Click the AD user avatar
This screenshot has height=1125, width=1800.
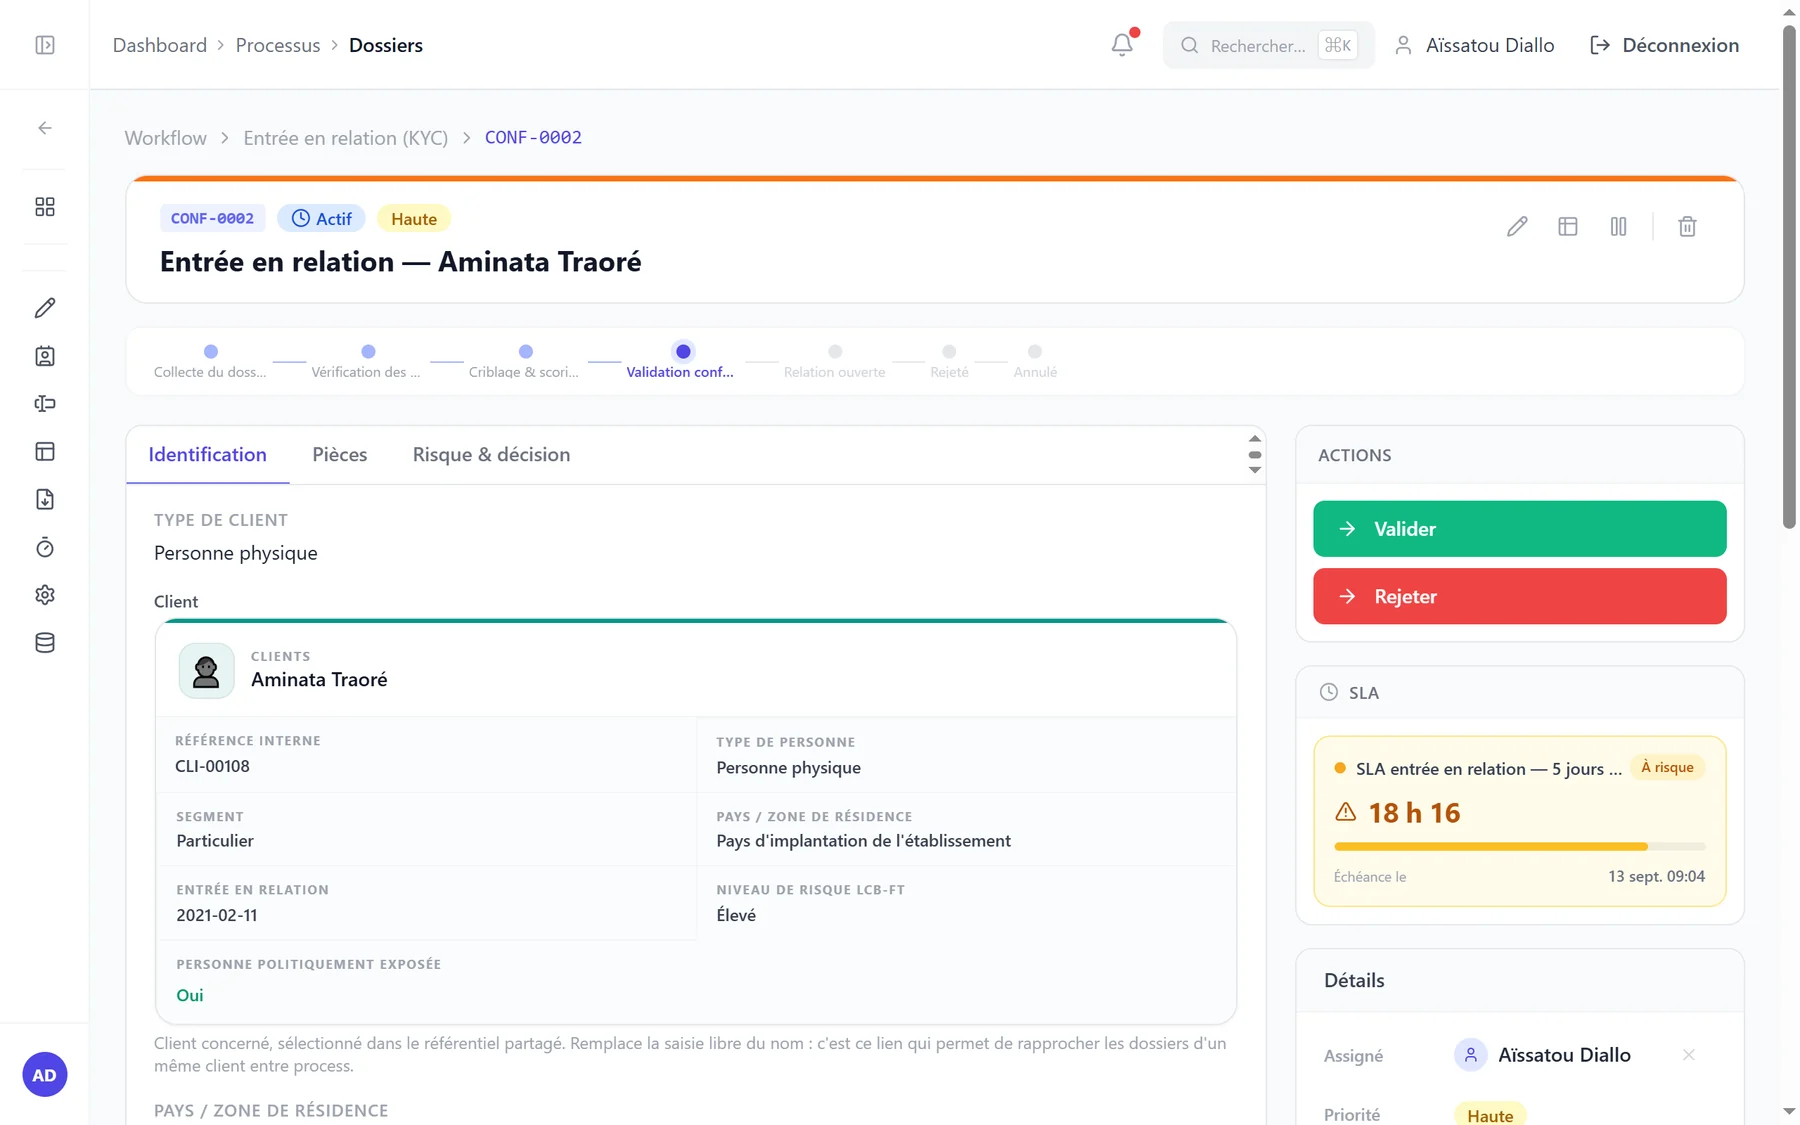[44, 1075]
